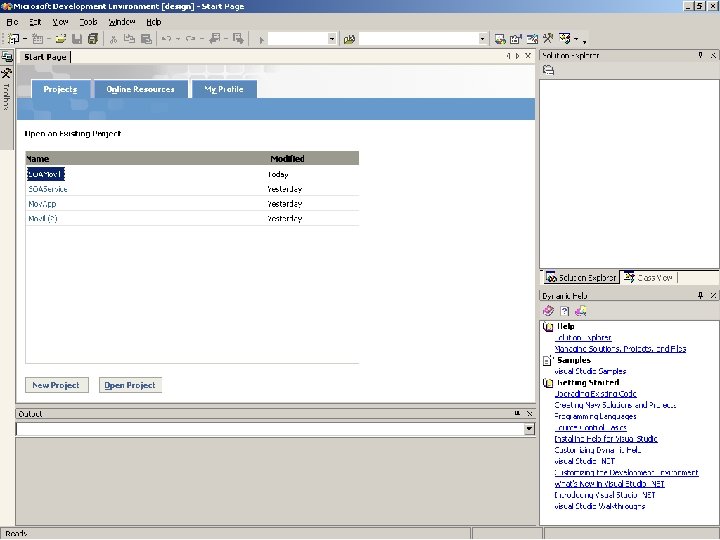
Task: Open the Output pane source dropdown
Action: 529,429
